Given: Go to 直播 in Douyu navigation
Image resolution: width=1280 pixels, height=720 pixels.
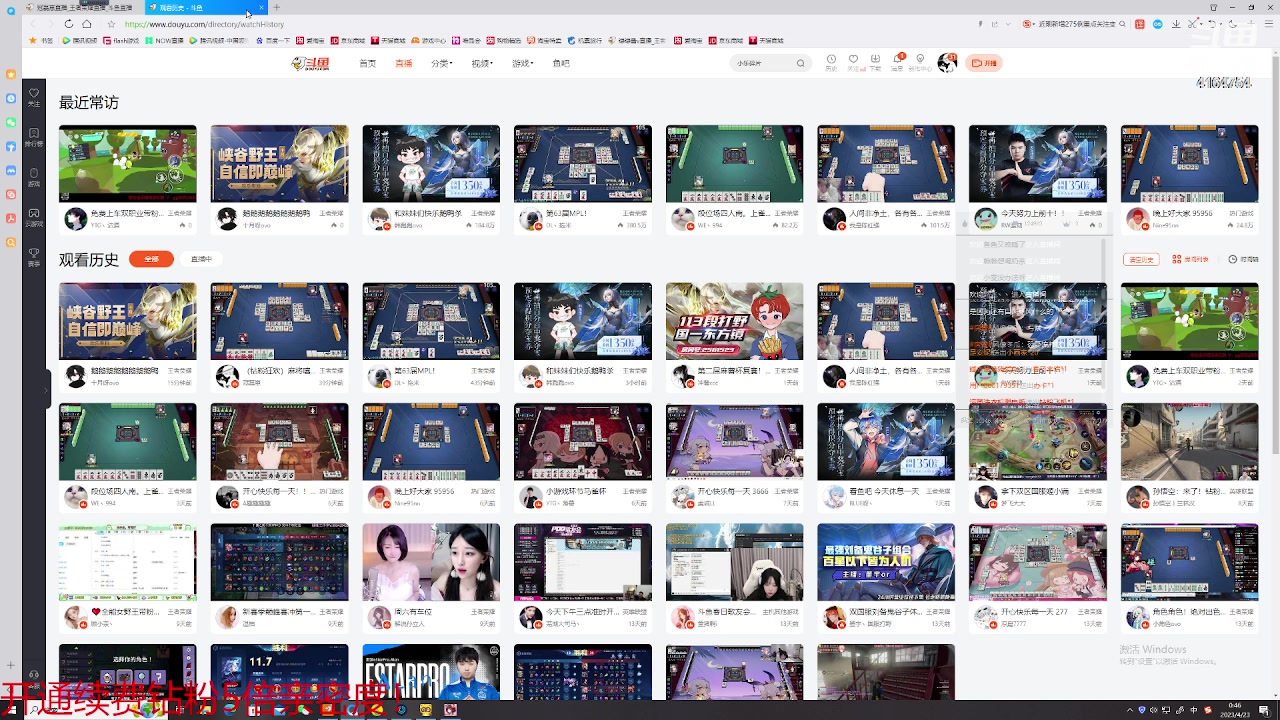Looking at the screenshot, I should [x=403, y=63].
